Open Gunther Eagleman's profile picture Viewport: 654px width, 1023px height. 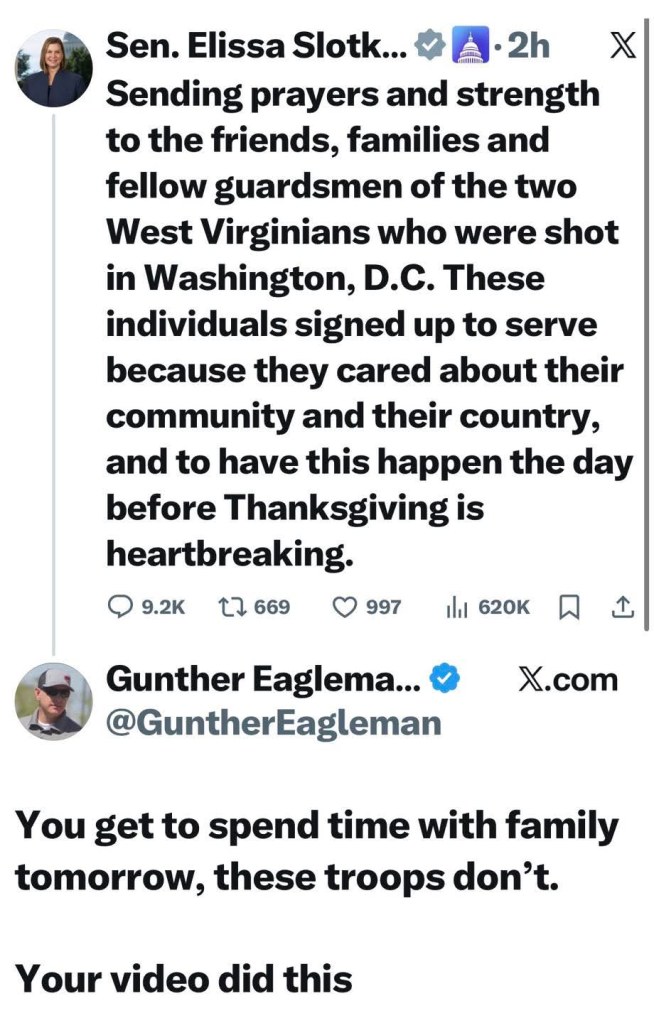pos(54,701)
